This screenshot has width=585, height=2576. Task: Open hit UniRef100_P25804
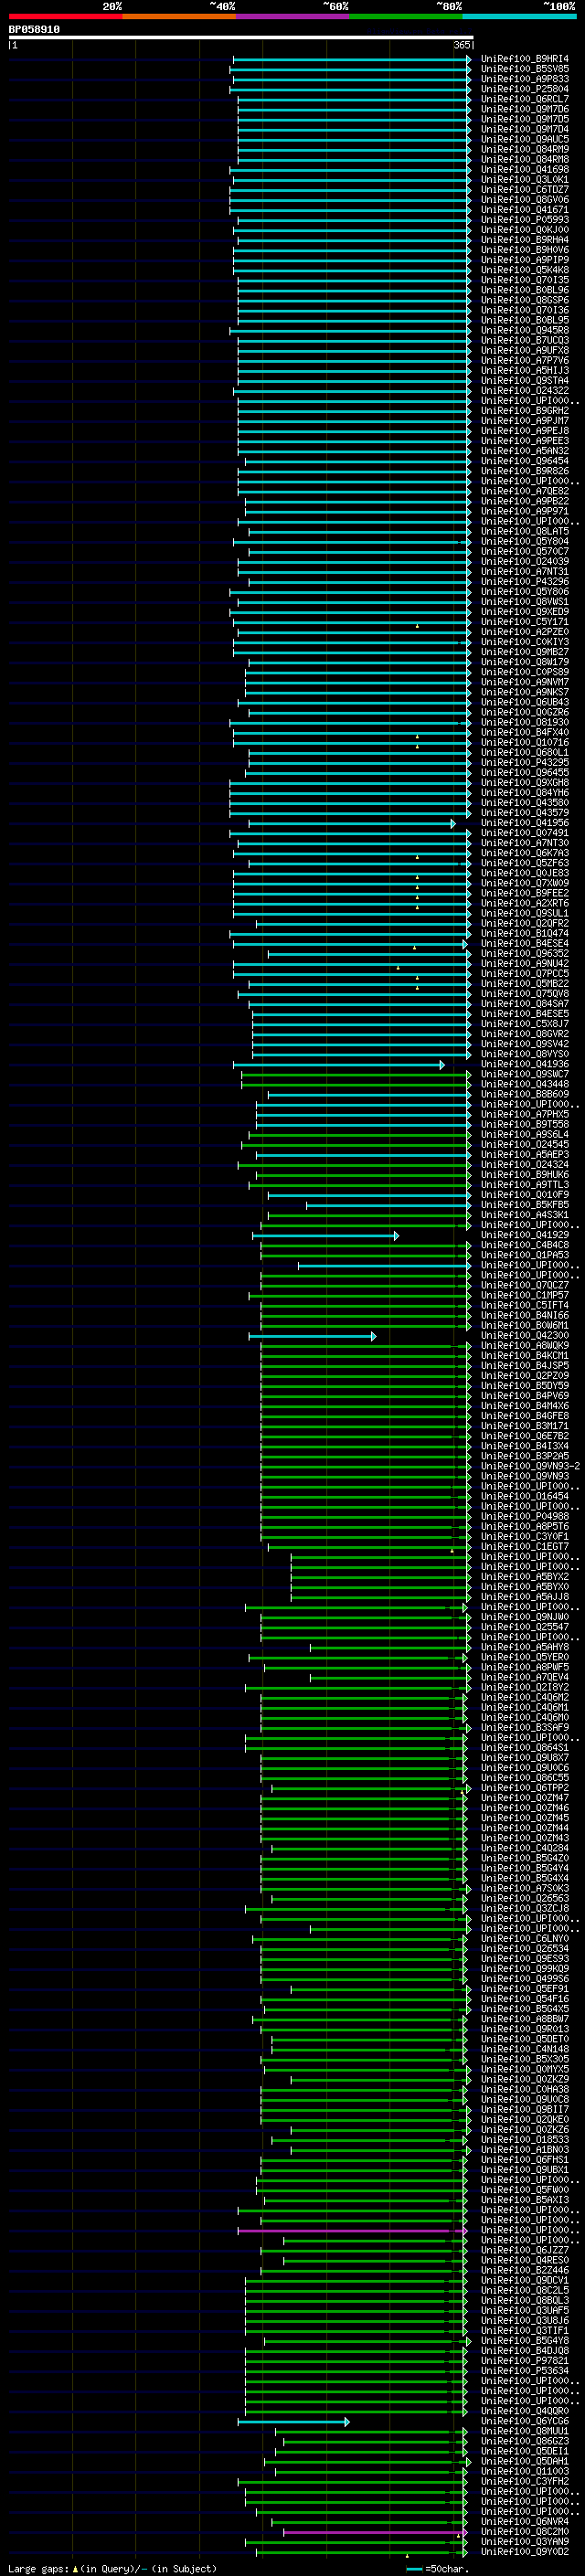click(x=525, y=89)
